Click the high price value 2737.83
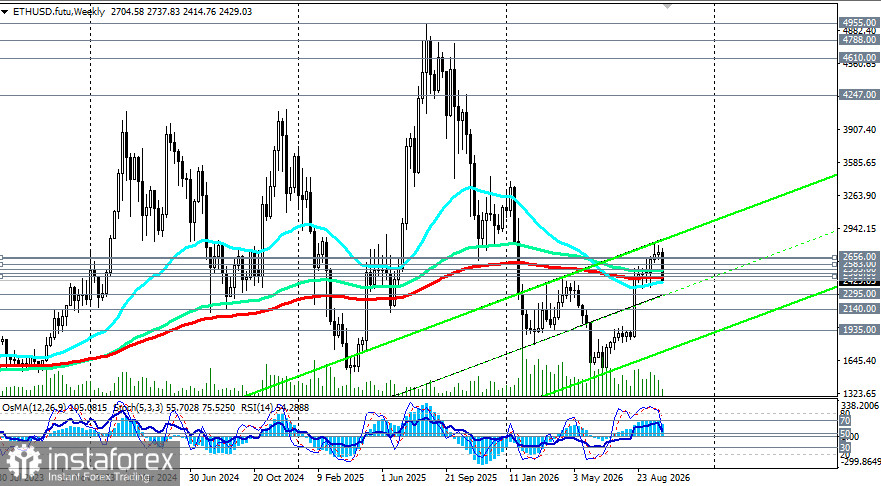The width and height of the screenshot is (881, 486). pos(163,12)
